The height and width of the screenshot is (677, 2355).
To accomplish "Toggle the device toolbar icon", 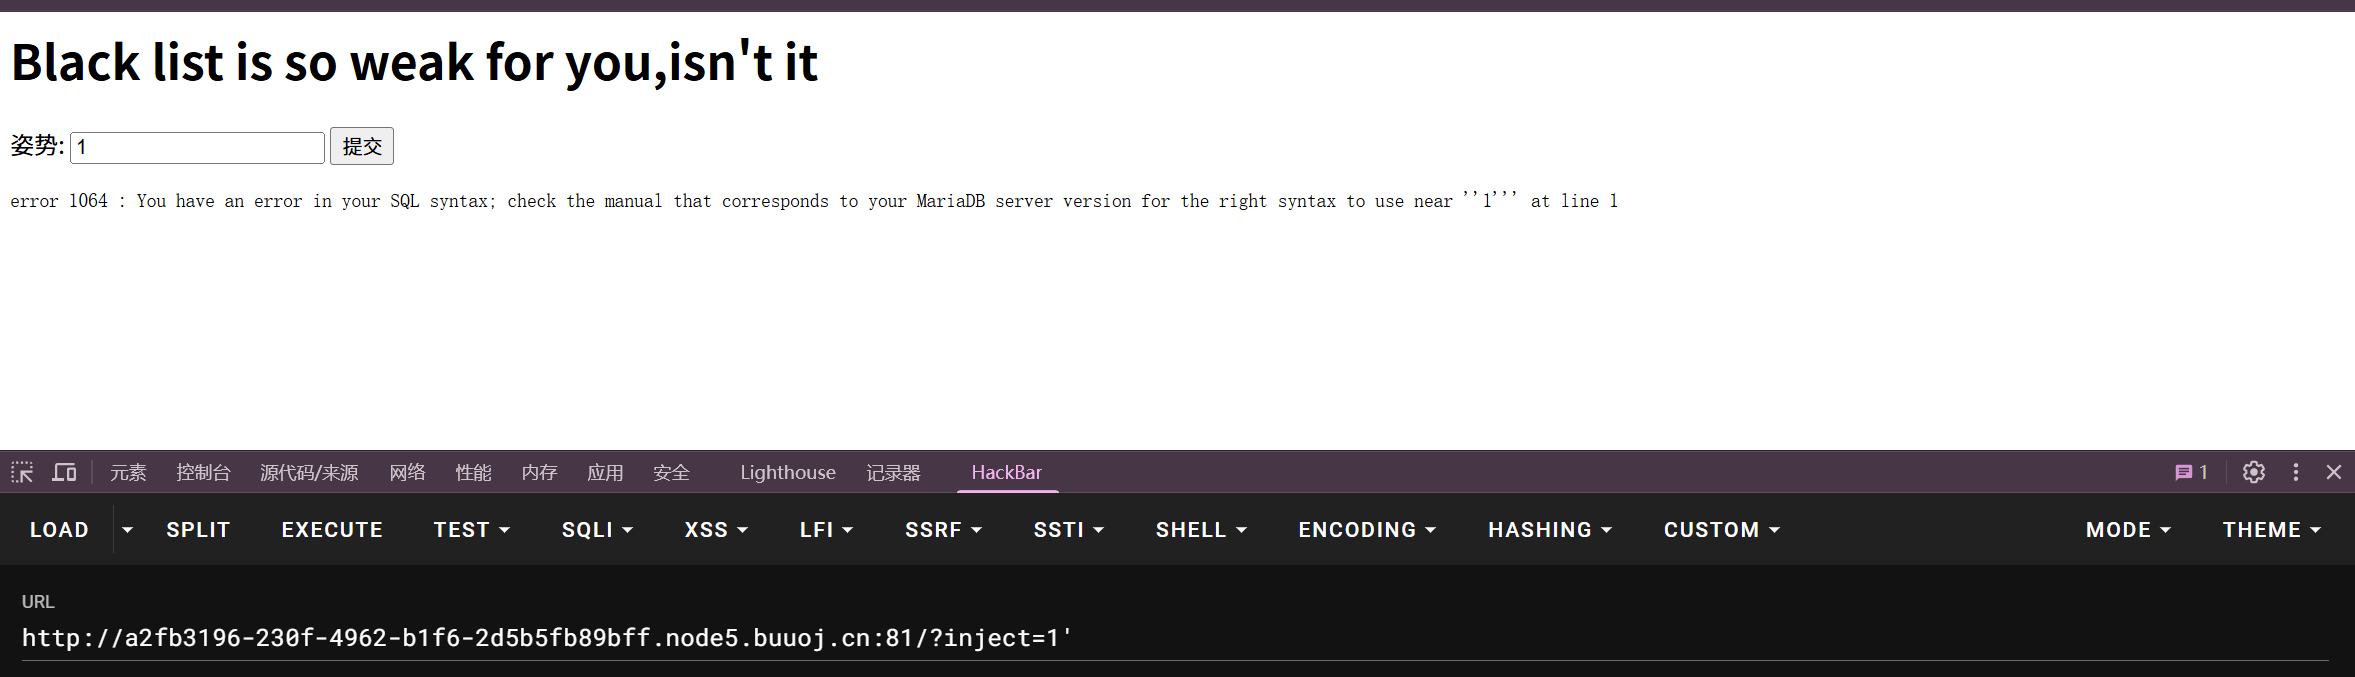I will click(65, 472).
